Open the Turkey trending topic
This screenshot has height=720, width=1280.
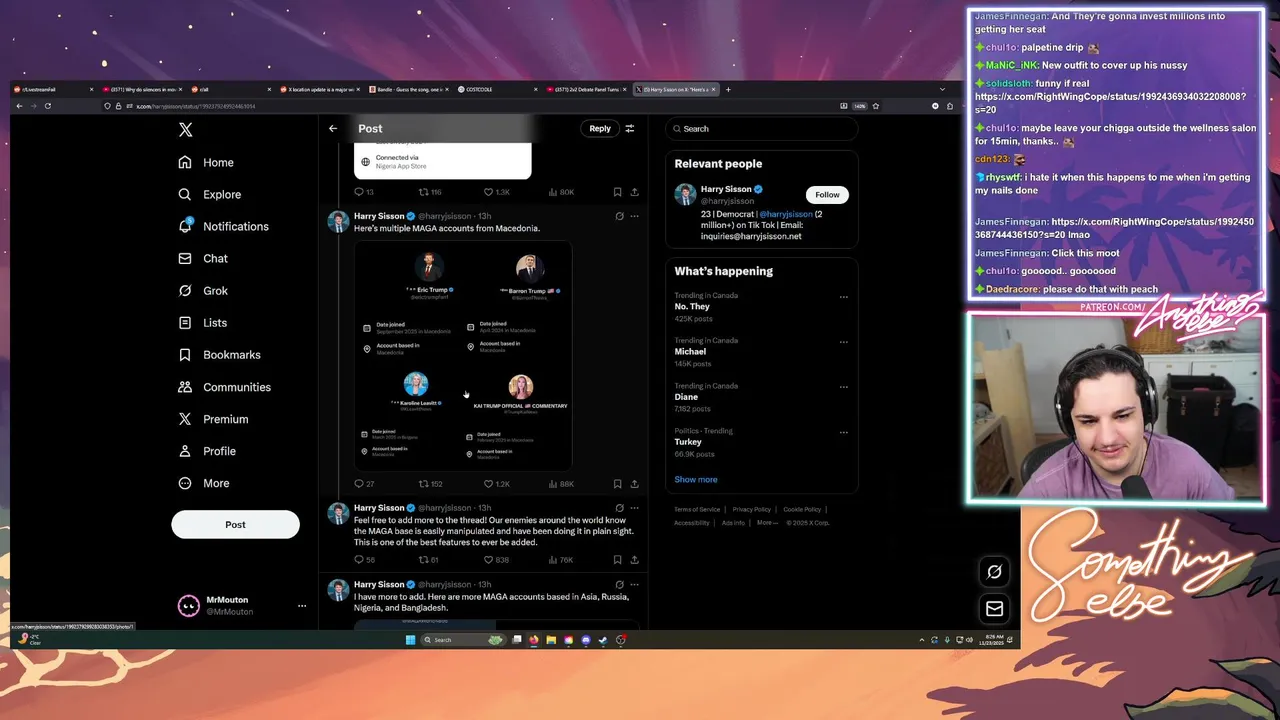pyautogui.click(x=688, y=442)
